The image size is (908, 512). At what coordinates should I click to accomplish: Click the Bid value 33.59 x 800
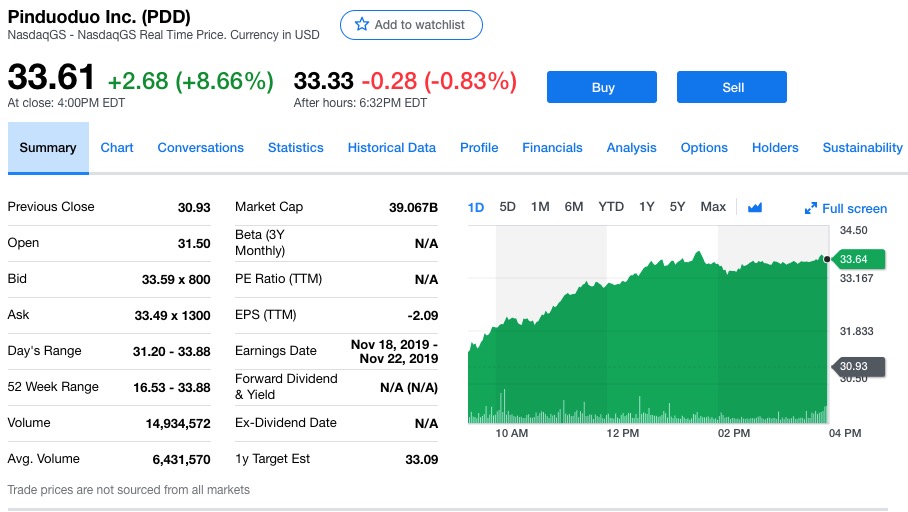point(176,279)
